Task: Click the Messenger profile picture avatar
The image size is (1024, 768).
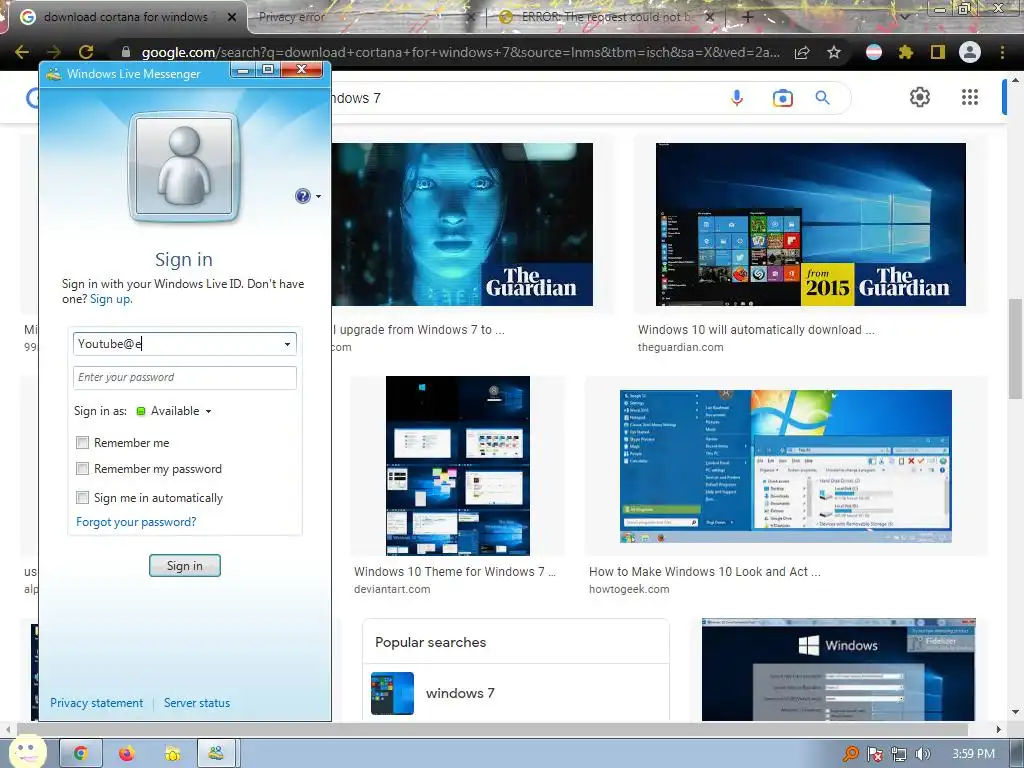Action: 184,166
